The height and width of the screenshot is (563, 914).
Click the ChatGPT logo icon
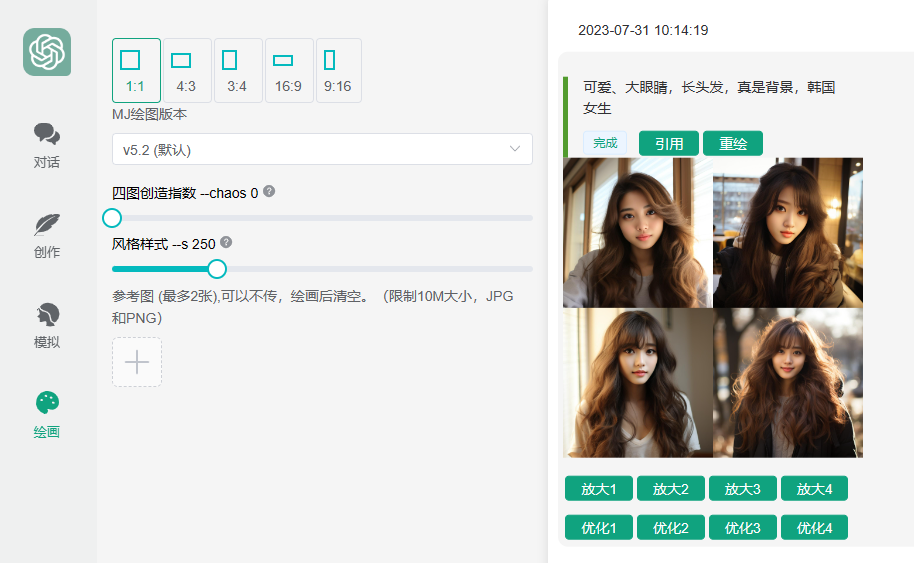[47, 52]
